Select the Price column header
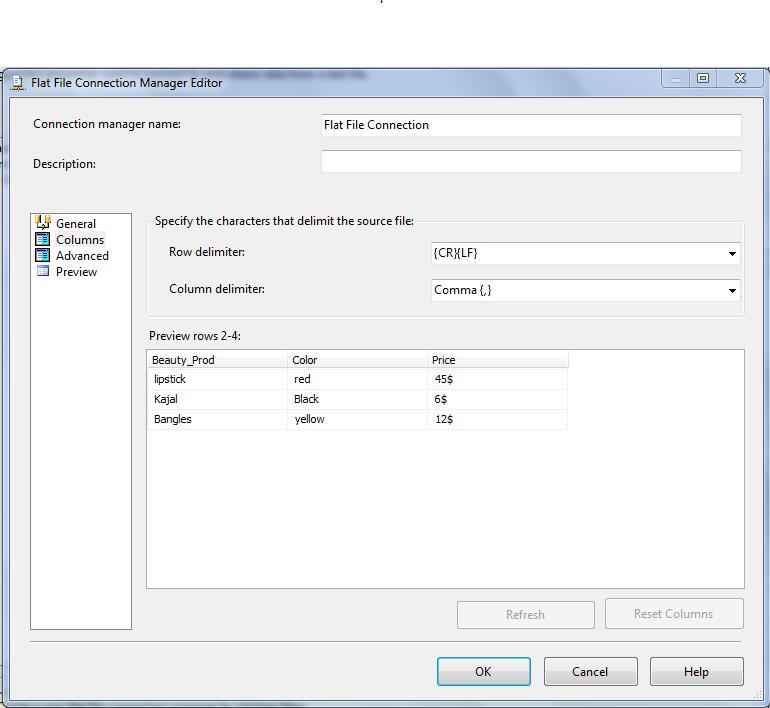Viewport: 770px width, 708px height. (497, 360)
